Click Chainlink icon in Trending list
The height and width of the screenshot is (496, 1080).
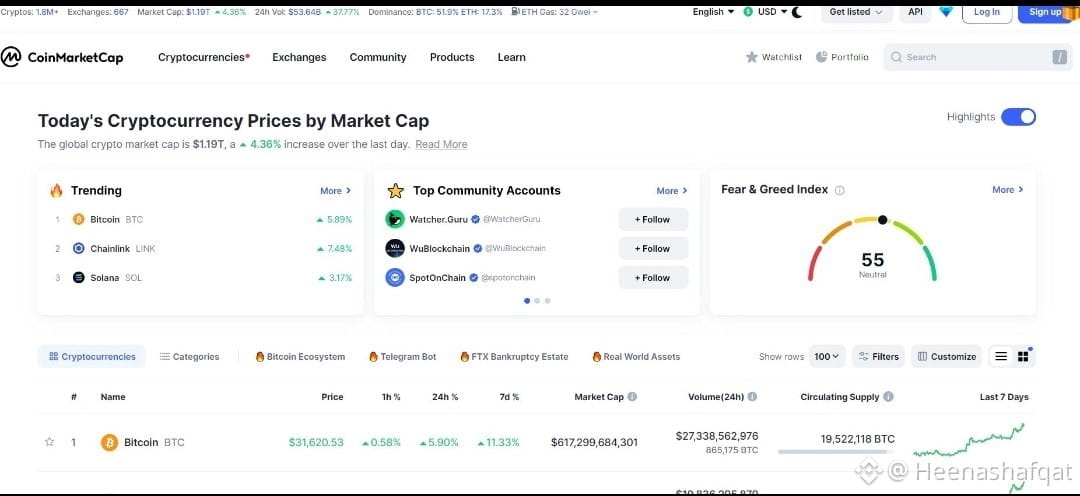[79, 249]
